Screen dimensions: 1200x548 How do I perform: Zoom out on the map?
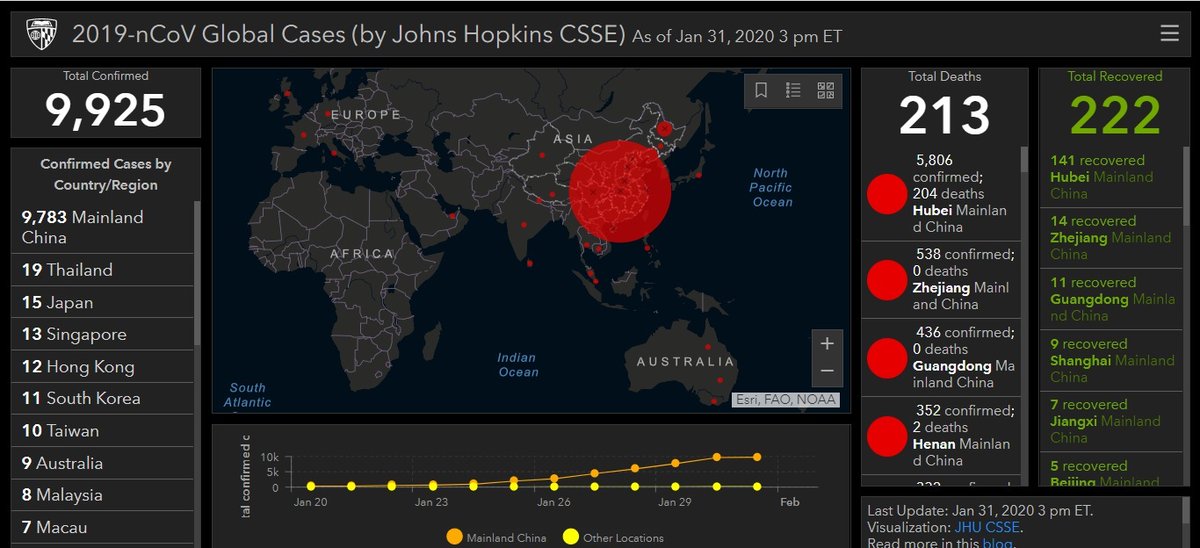tap(827, 372)
